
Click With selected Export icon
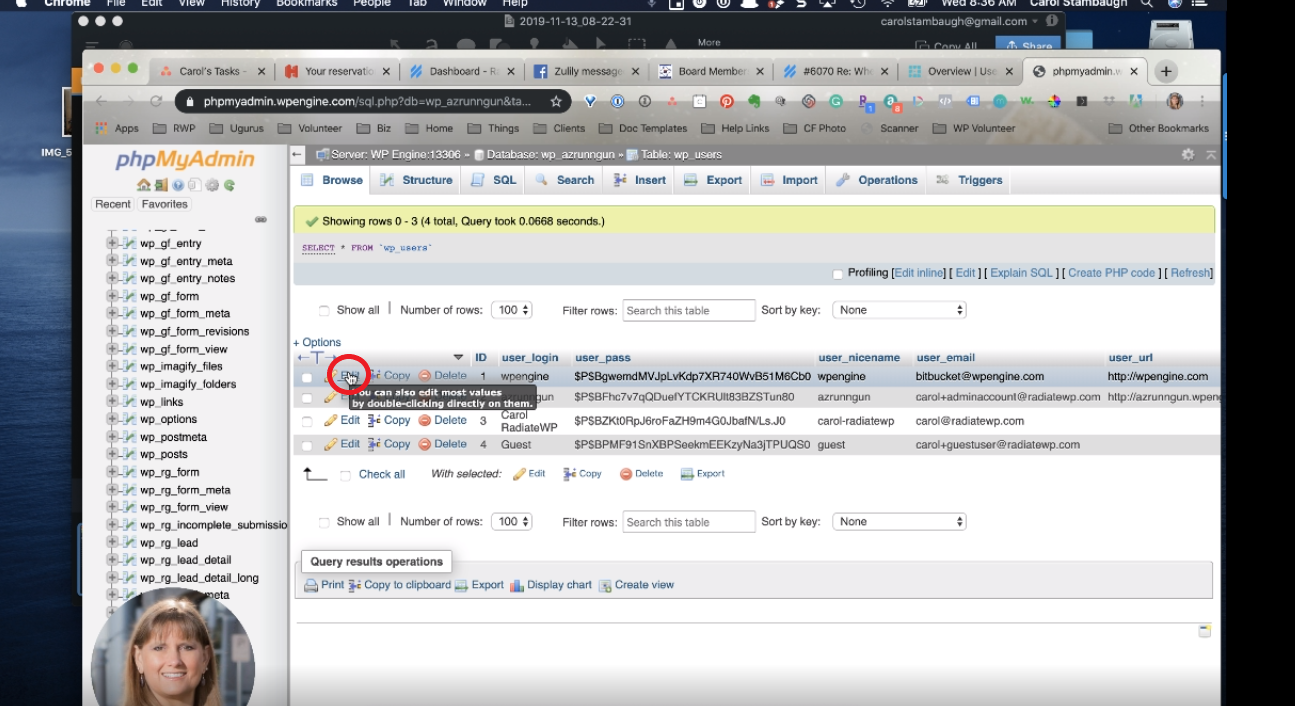(687, 474)
